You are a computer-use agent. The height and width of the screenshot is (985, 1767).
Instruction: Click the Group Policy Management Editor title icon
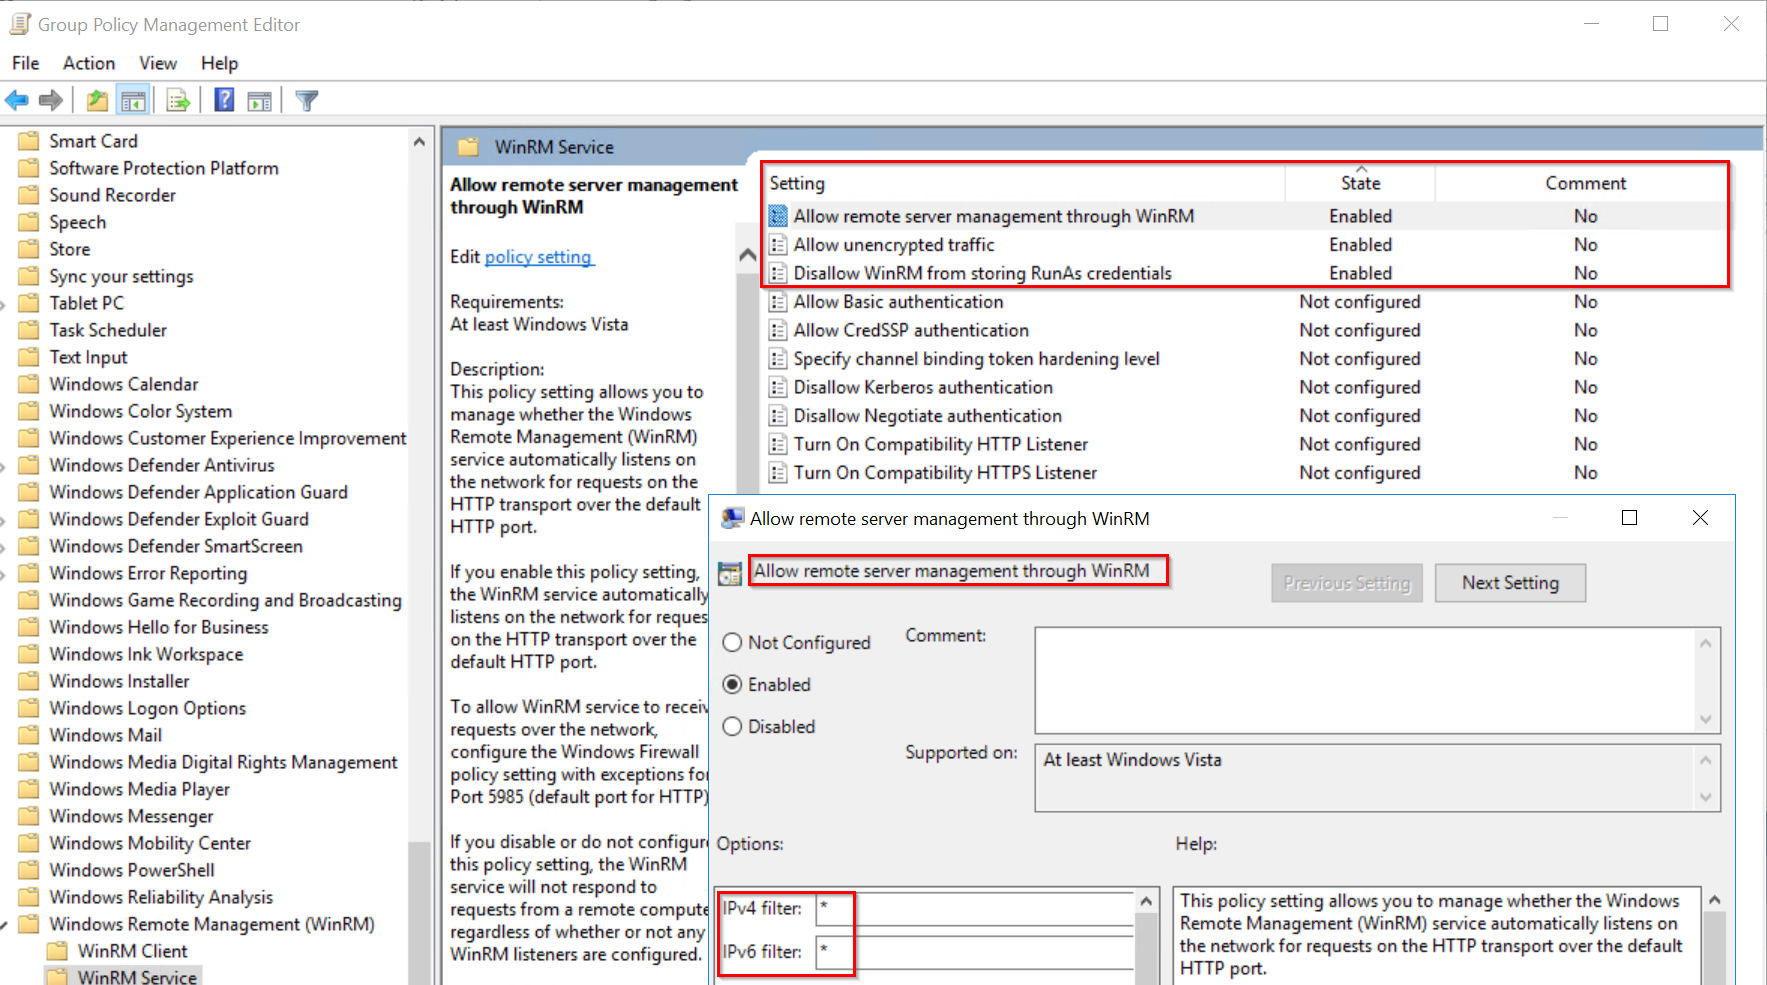[x=19, y=24]
